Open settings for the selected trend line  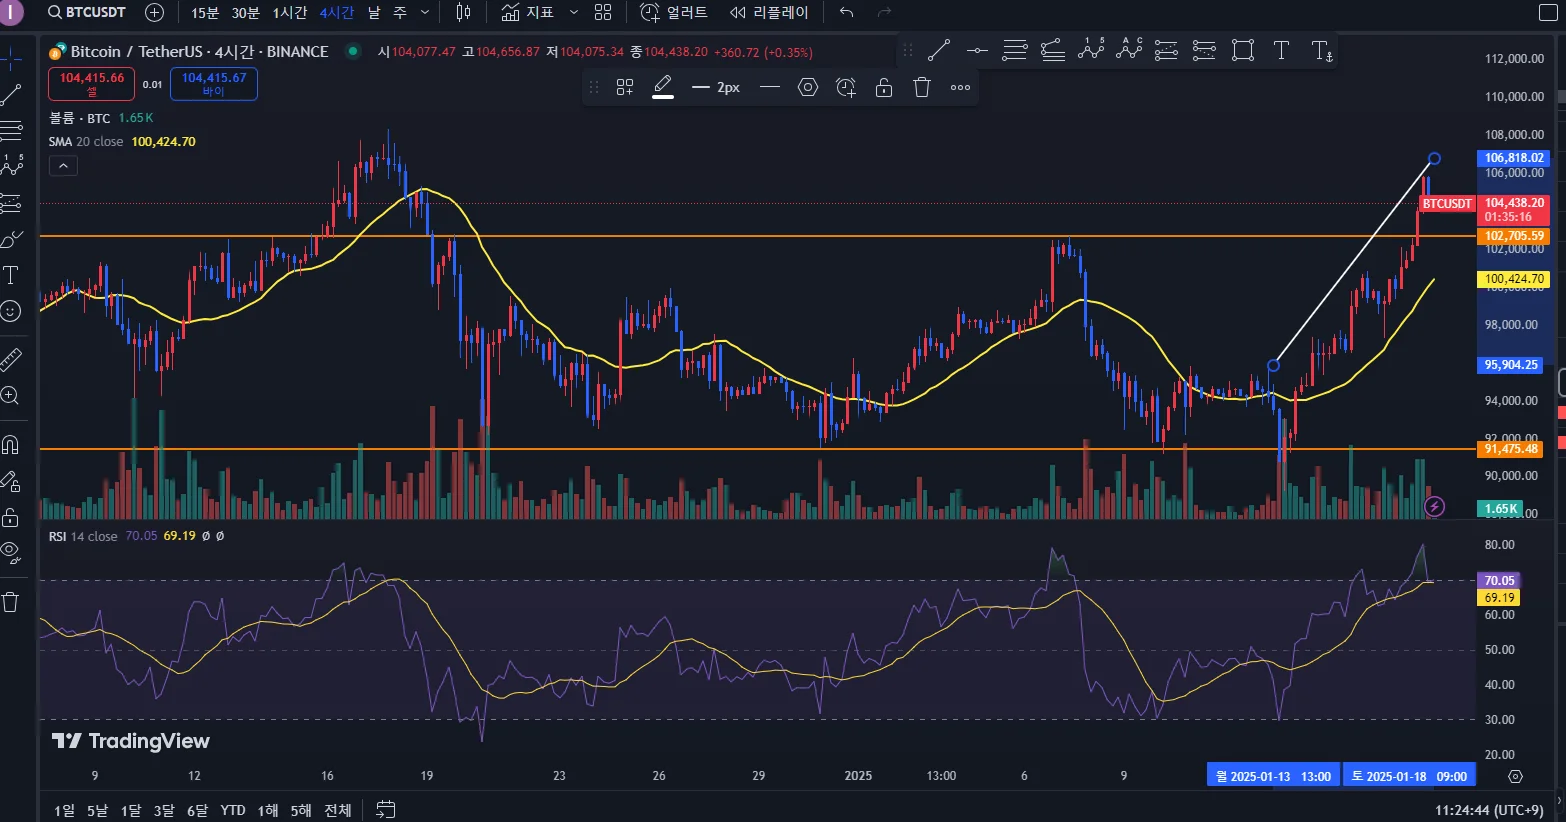pyautogui.click(x=808, y=88)
